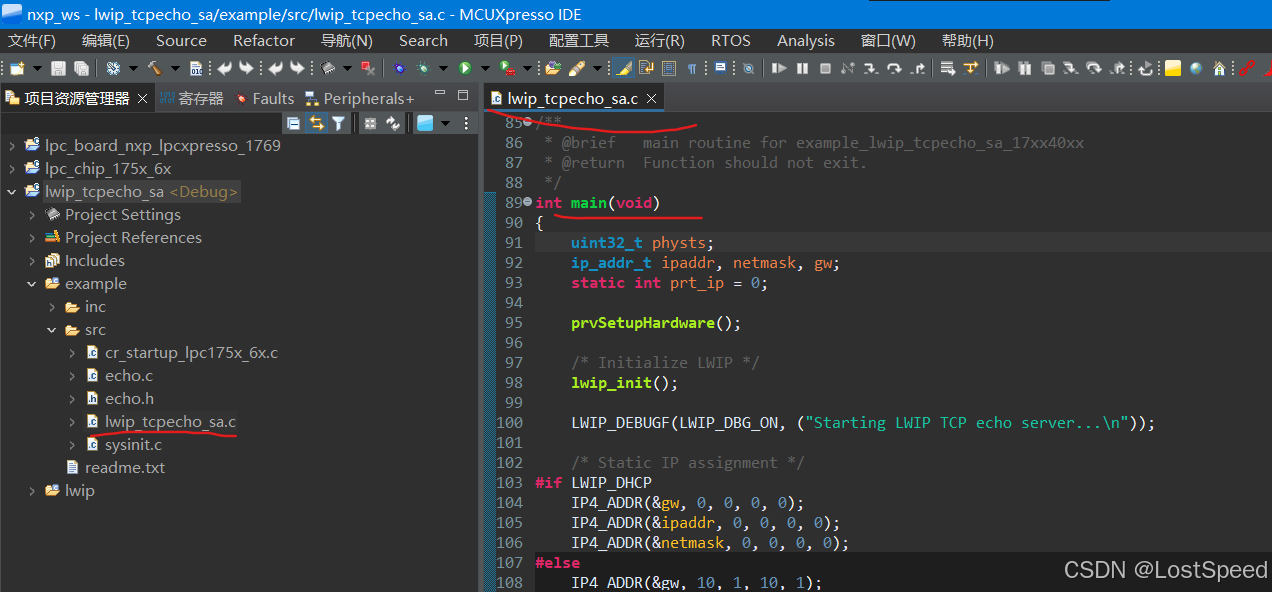This screenshot has height=592, width=1272.
Task: Click the yellow sticky note toolbar icon
Action: point(1173,68)
